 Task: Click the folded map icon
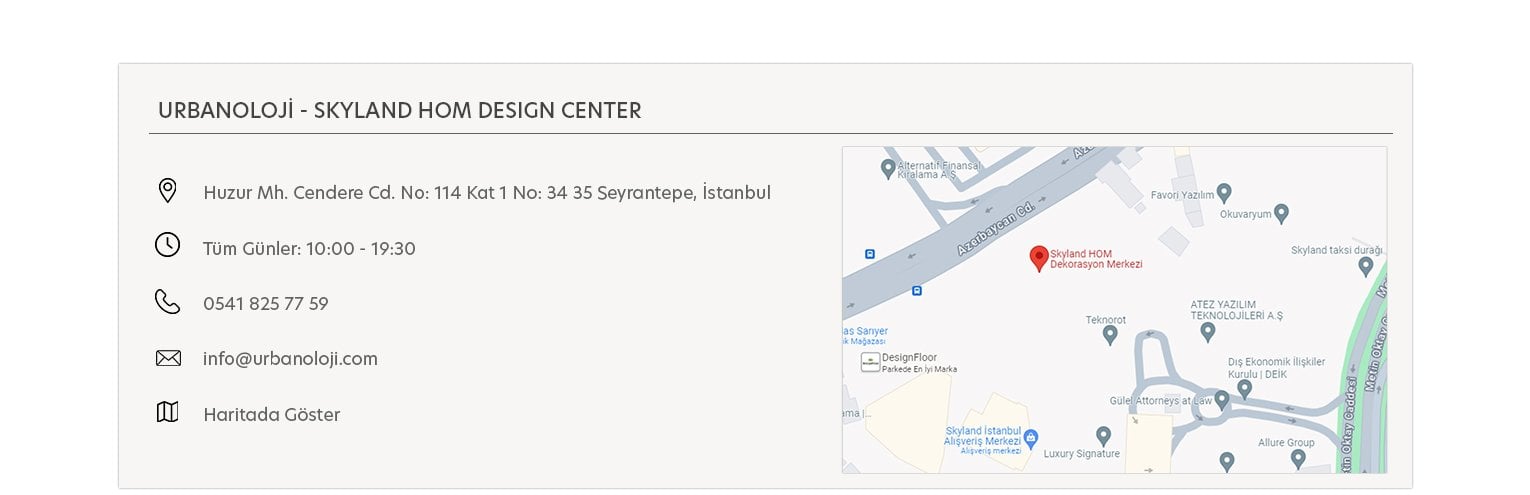point(167,412)
